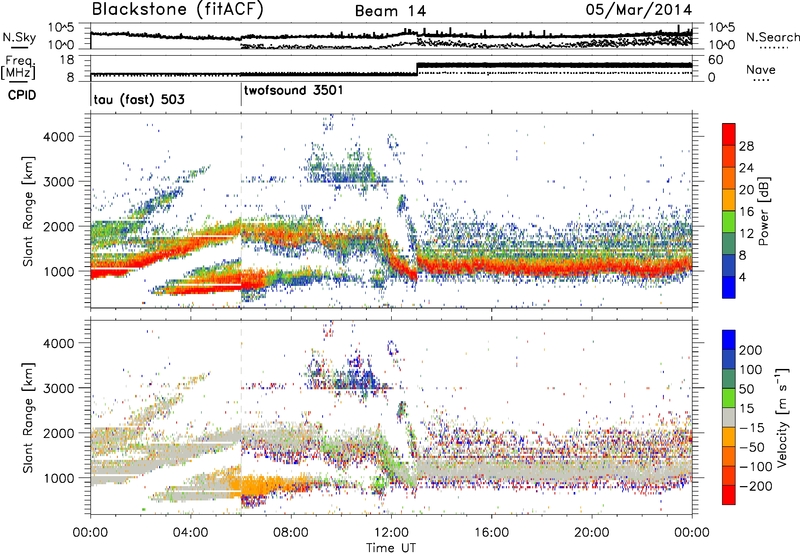Click the left '10^5' noise axis tick label
The image size is (800, 554).
pyautogui.click(x=61, y=28)
